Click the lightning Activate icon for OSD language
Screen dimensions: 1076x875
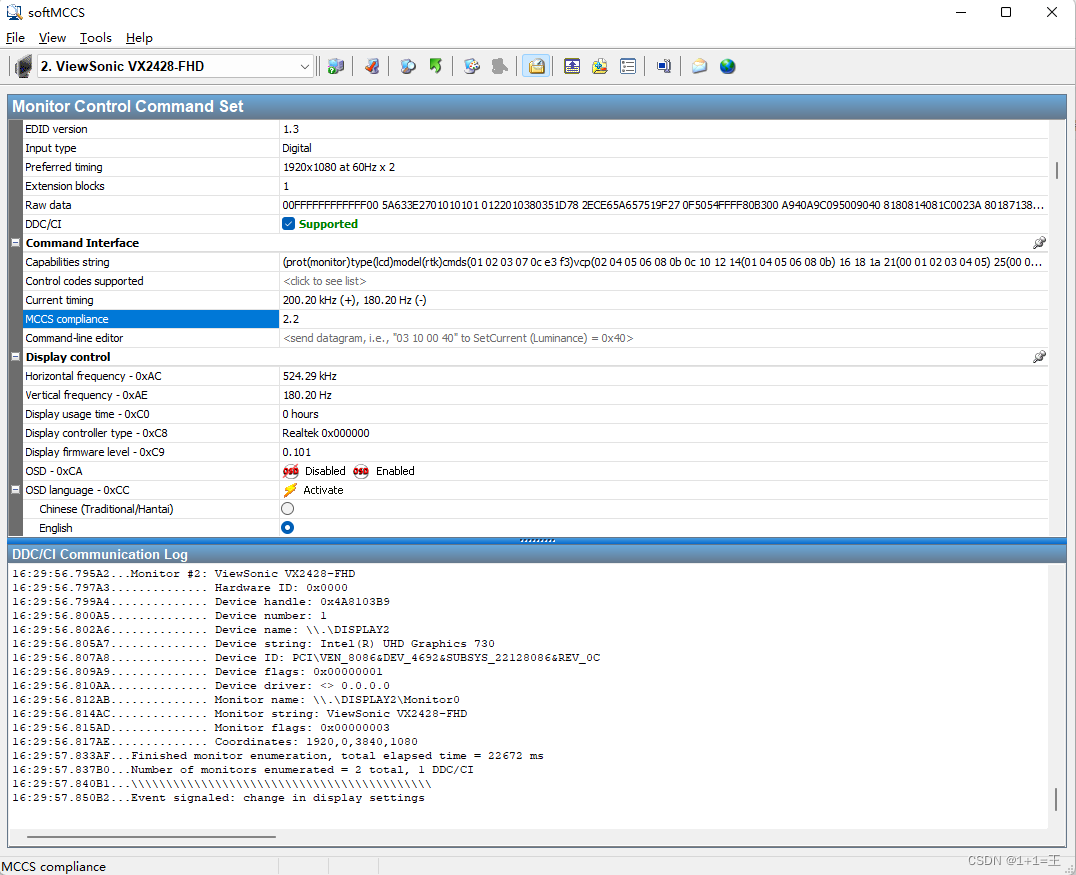click(x=290, y=490)
